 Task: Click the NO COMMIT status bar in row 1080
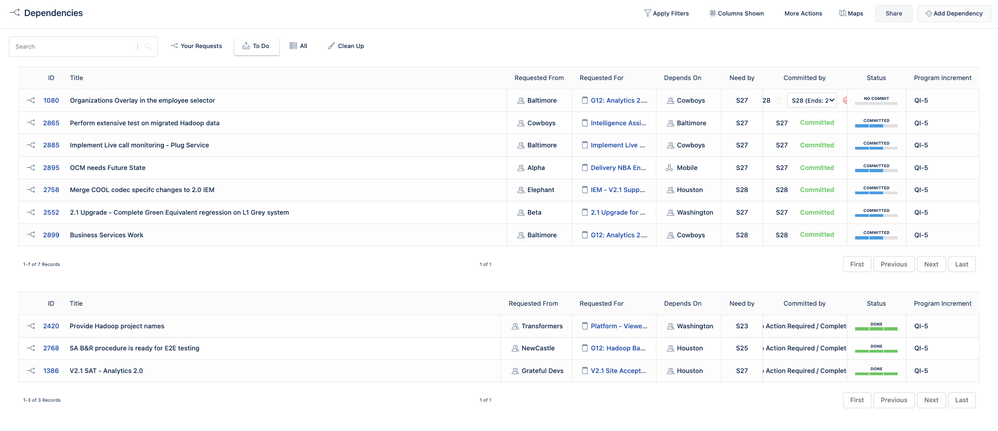click(x=876, y=101)
